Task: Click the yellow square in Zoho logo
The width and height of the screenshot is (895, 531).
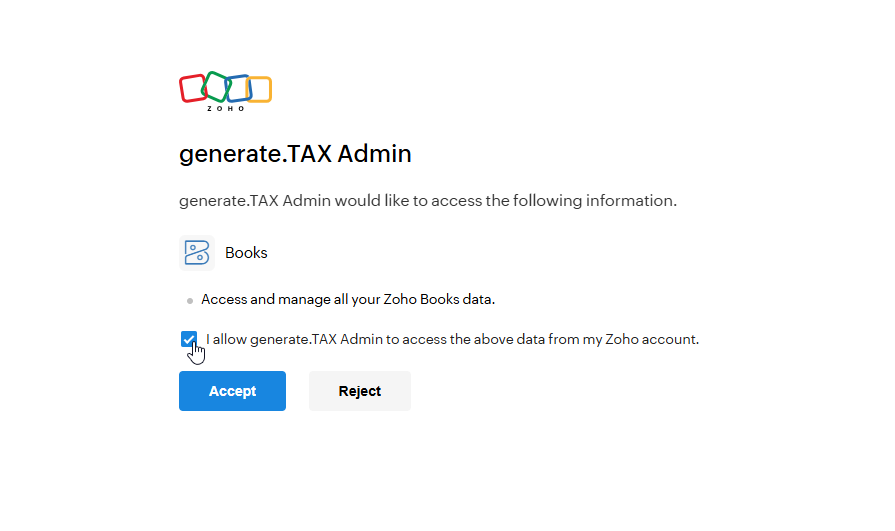Action: (x=259, y=90)
